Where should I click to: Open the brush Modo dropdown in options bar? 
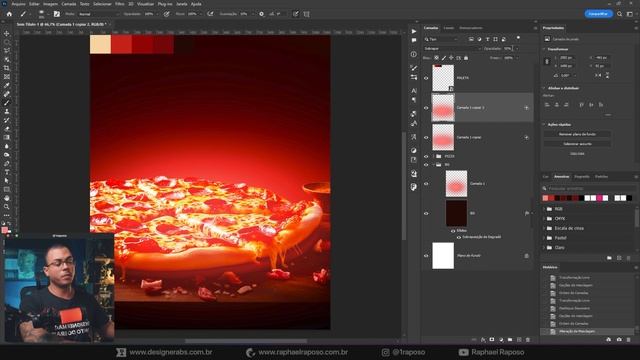pyautogui.click(x=99, y=14)
